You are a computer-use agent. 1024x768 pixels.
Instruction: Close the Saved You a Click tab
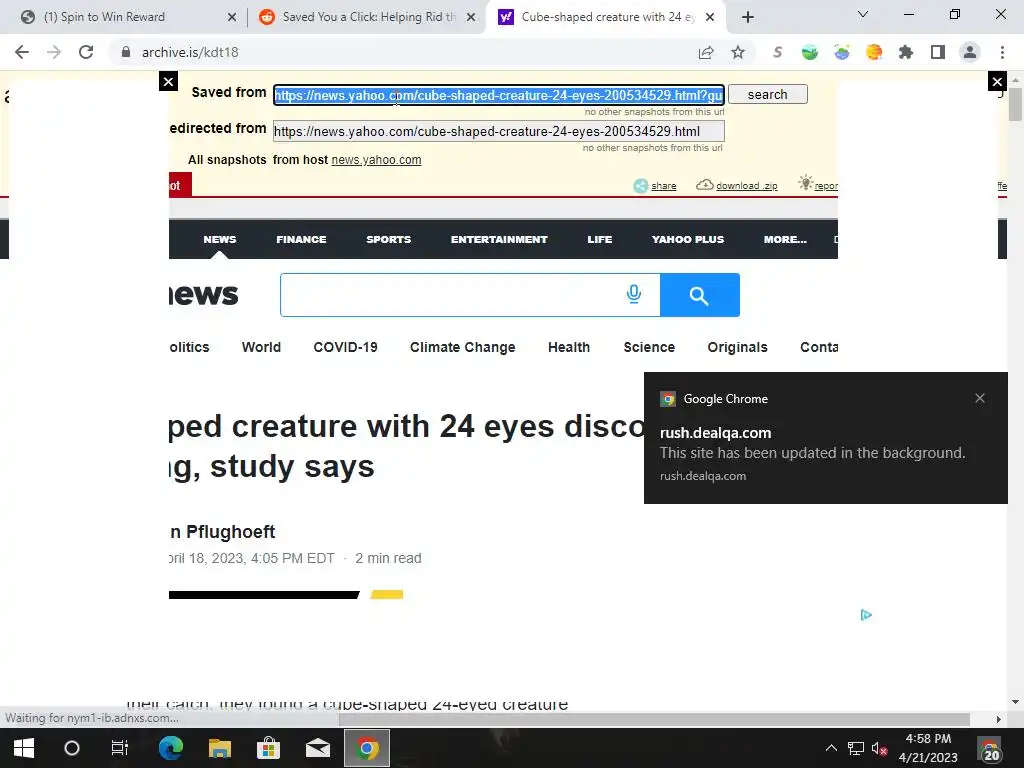pyautogui.click(x=471, y=17)
